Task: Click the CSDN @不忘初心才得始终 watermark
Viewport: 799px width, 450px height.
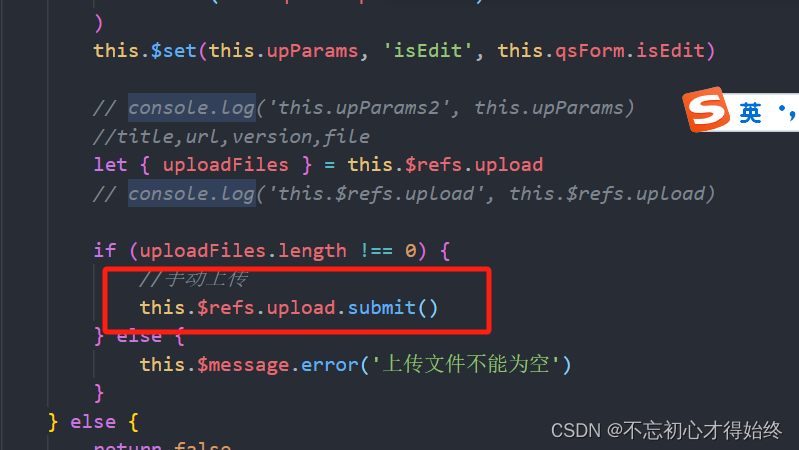Action: tap(666, 431)
